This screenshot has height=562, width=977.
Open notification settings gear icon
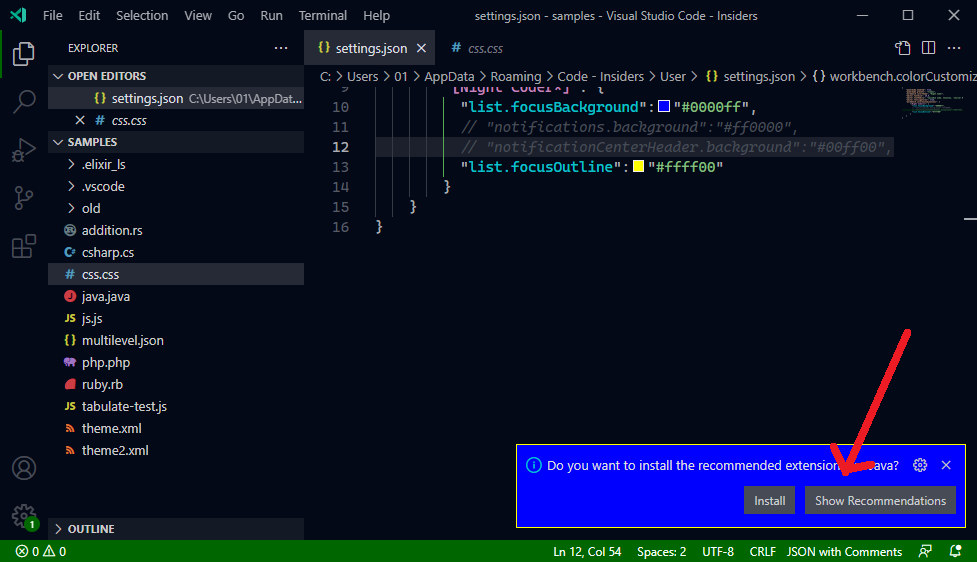pos(920,465)
